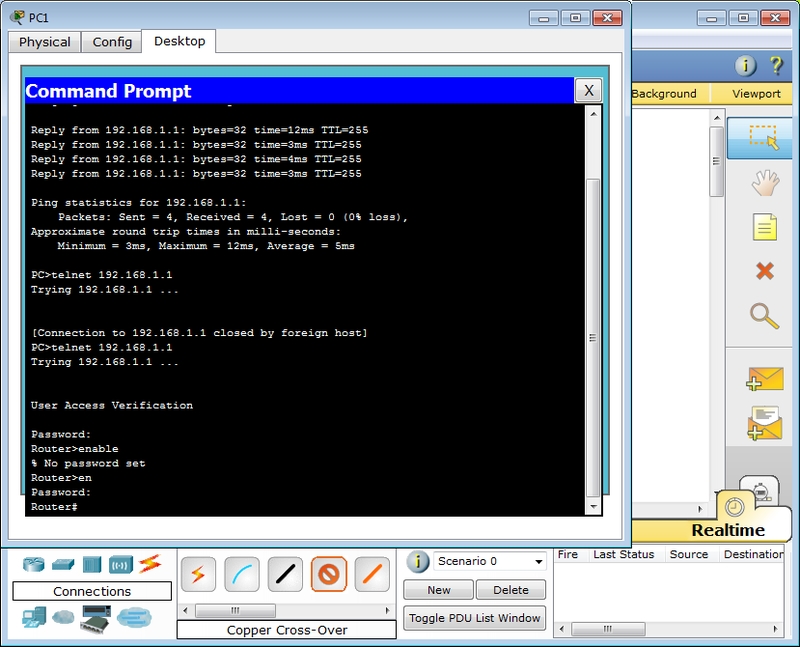Select the dashed-rectangle Select tool

764,138
